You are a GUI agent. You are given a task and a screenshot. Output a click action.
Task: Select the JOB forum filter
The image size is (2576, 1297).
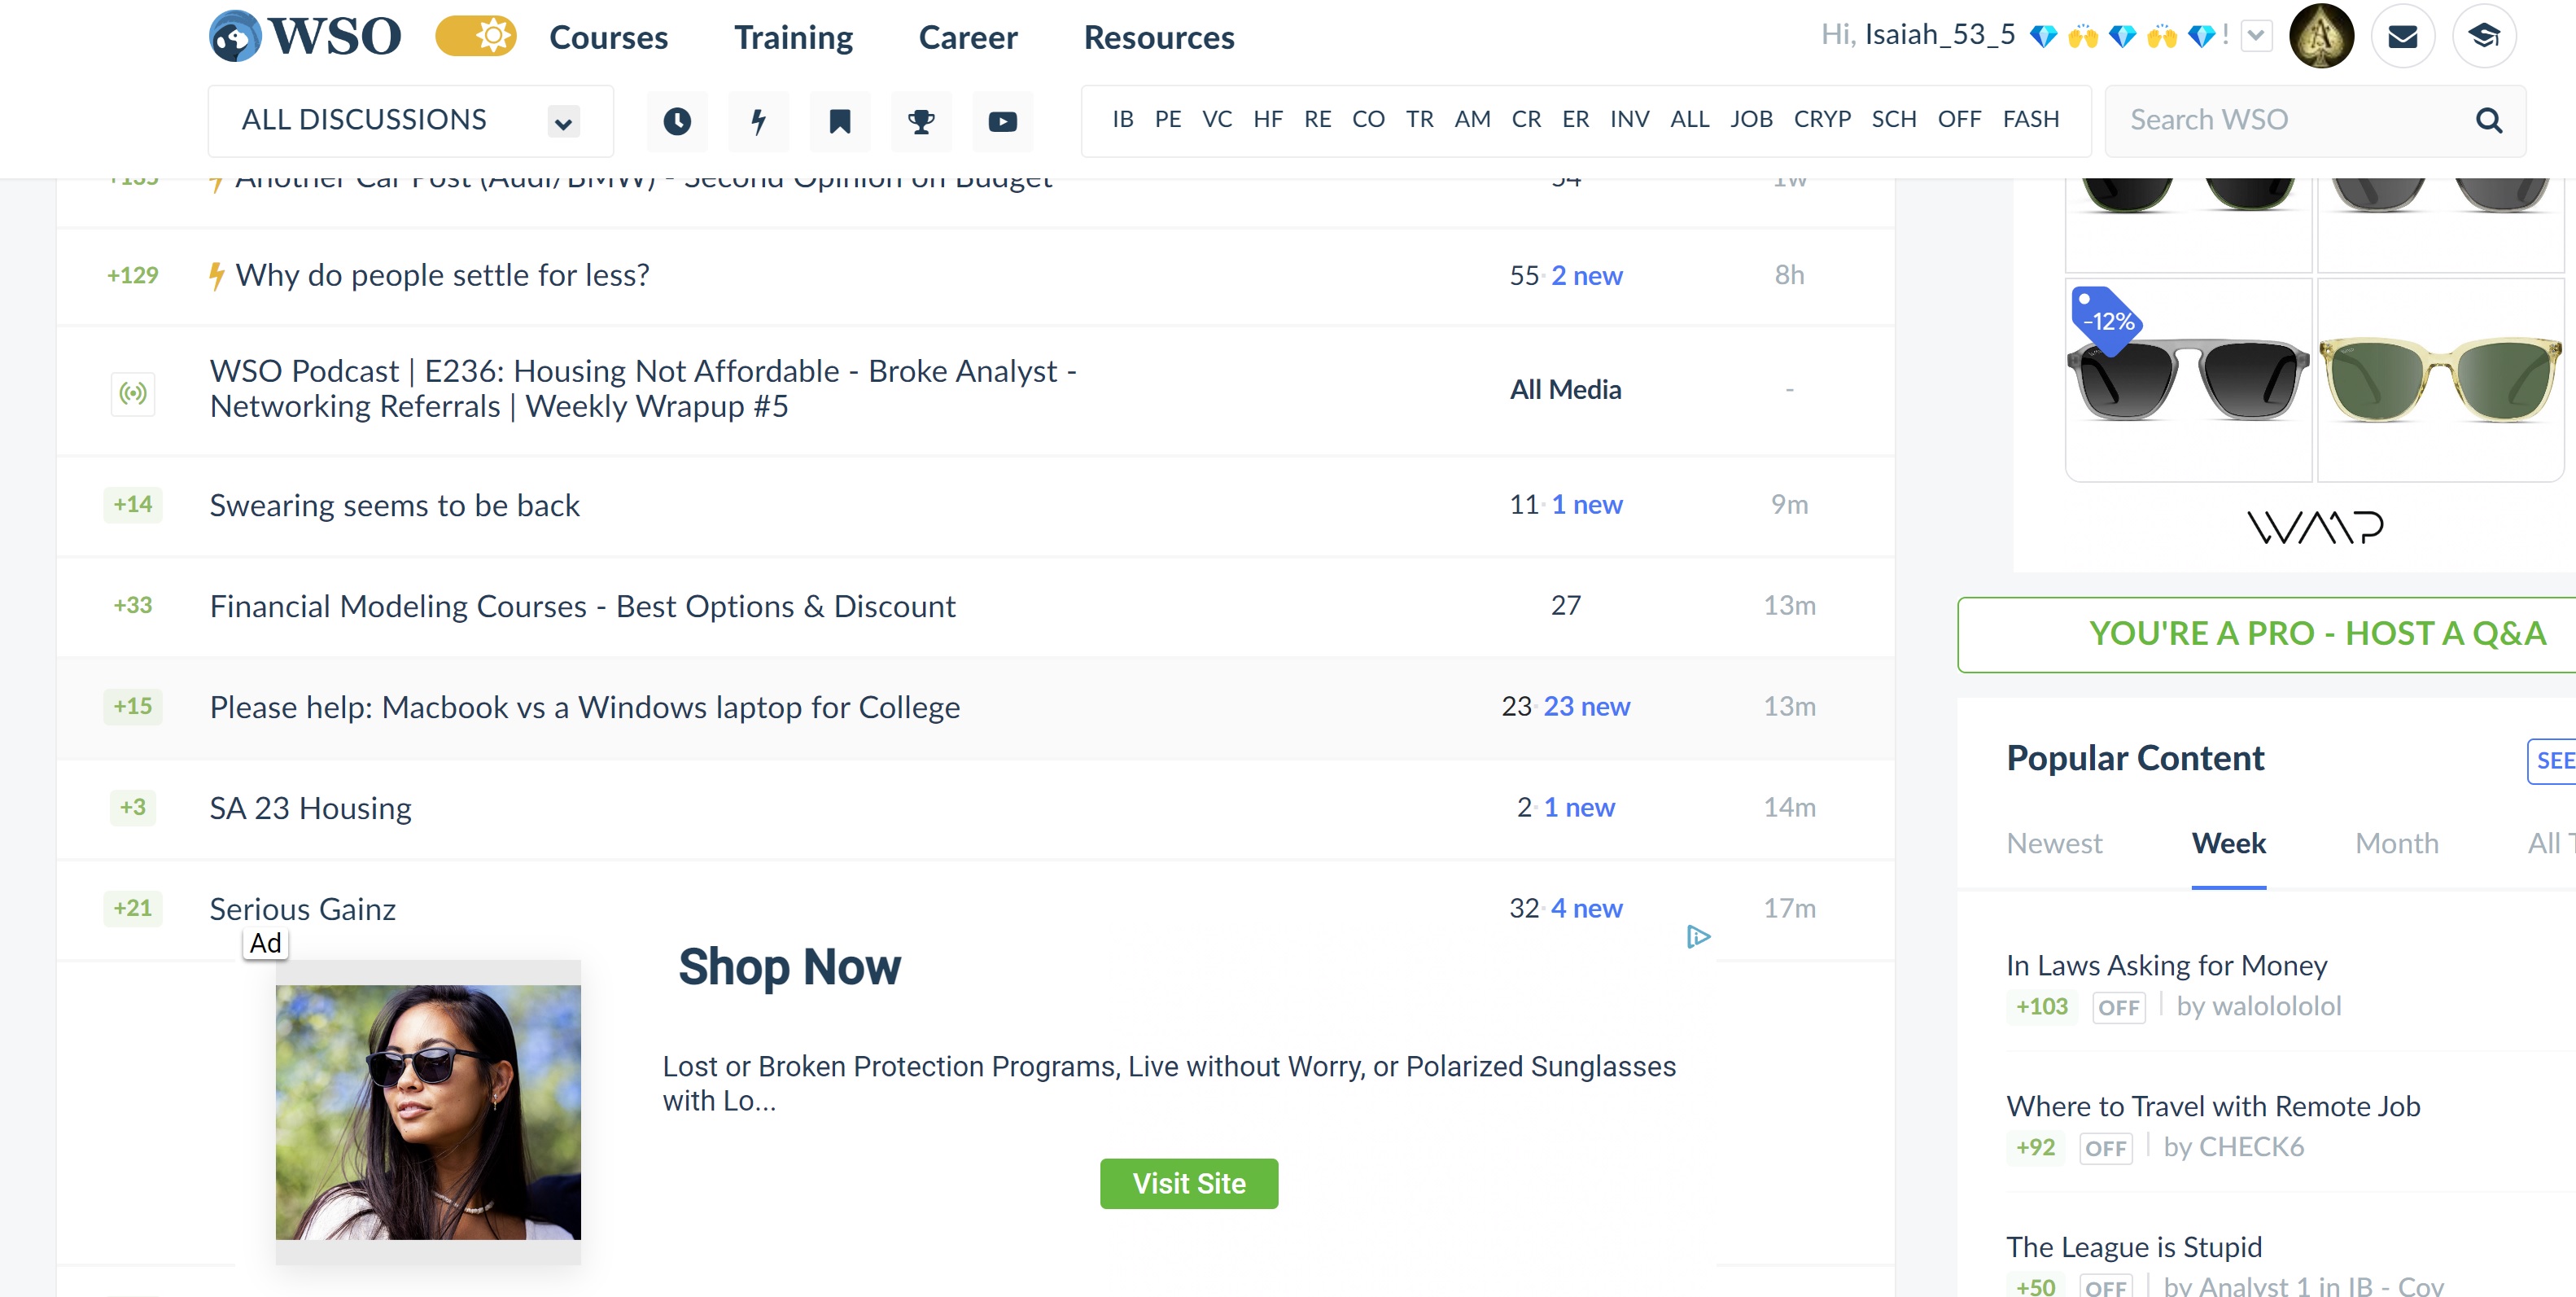click(x=1751, y=119)
